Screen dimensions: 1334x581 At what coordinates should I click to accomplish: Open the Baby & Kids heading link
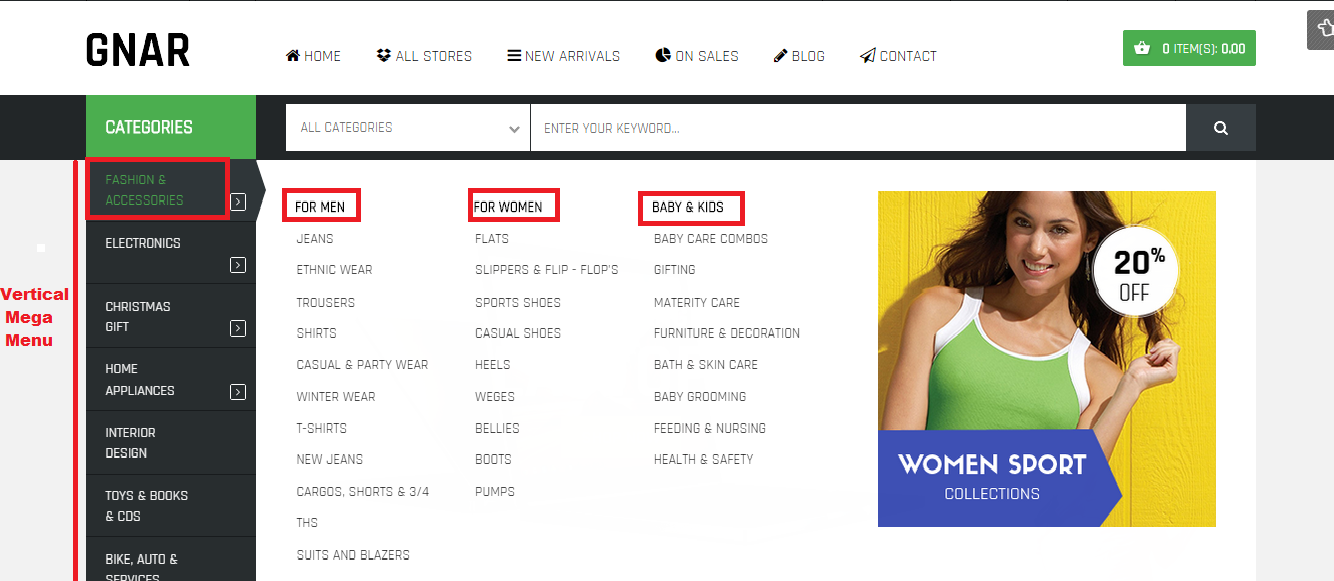(x=688, y=207)
